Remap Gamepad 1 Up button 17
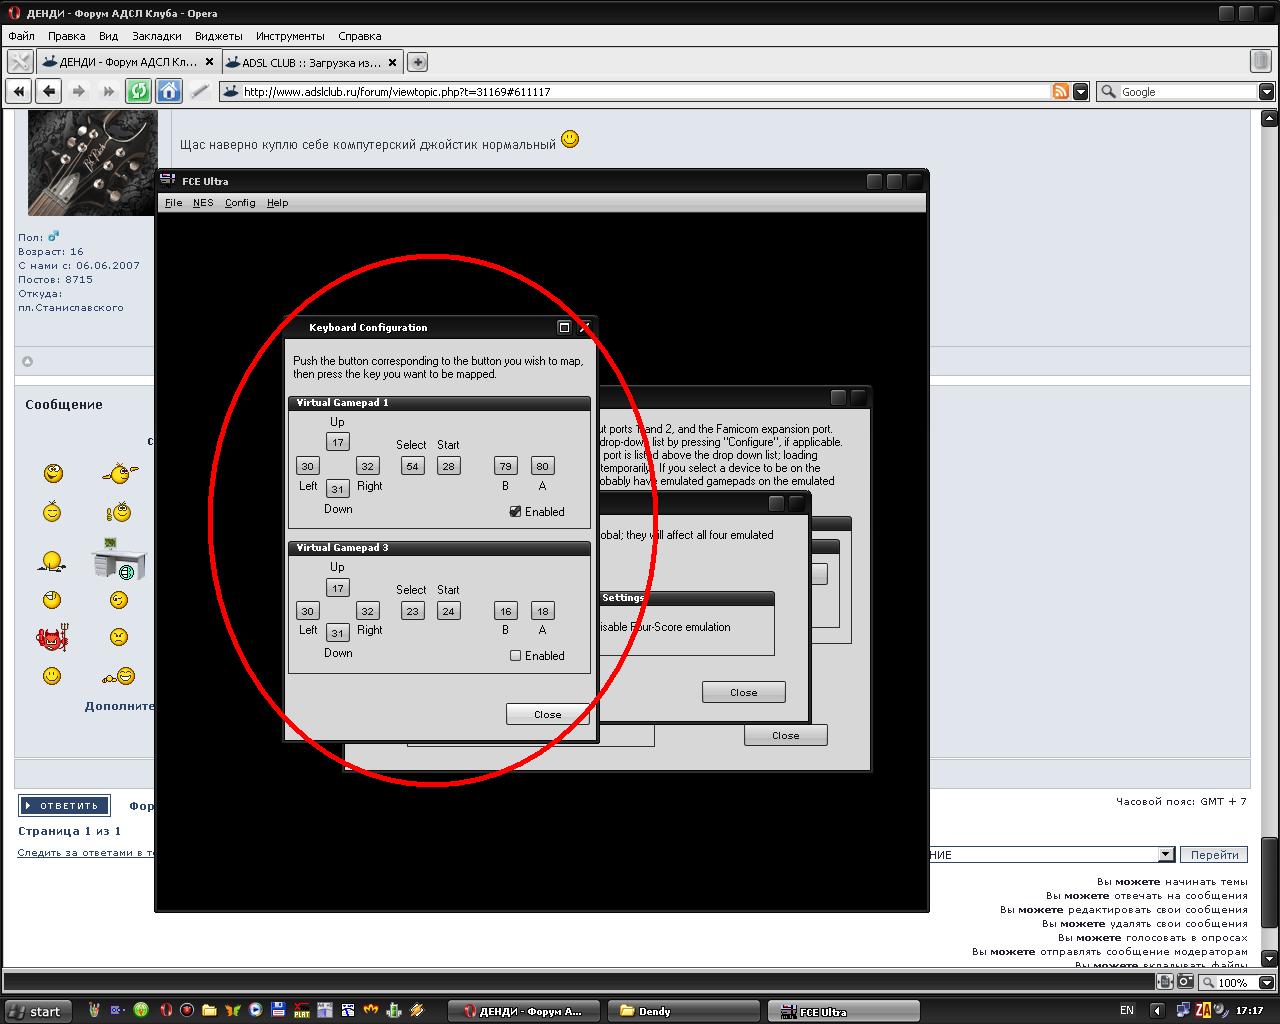The image size is (1280, 1024). pos(338,442)
